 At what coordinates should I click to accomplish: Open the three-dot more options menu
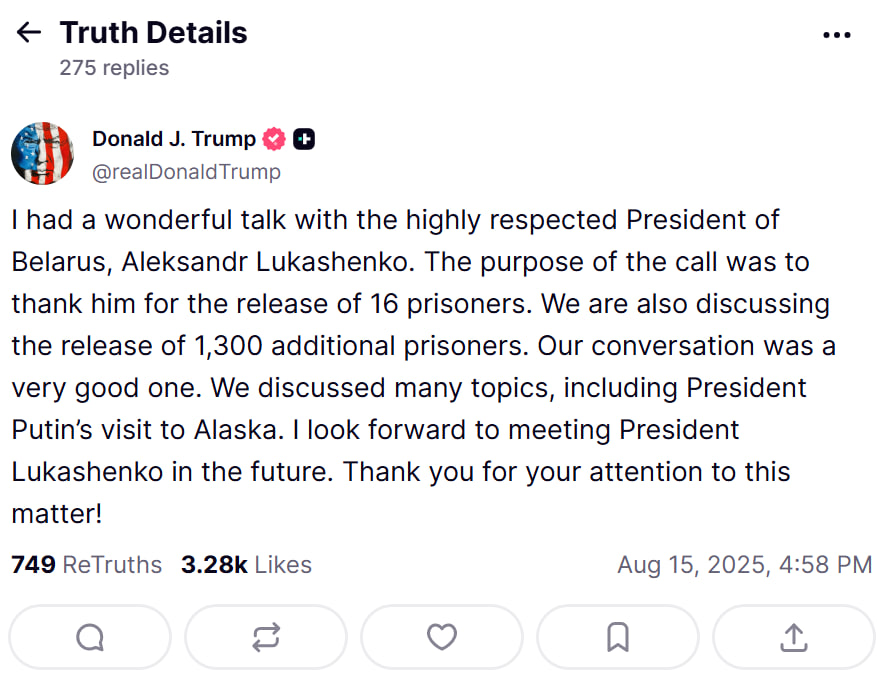click(x=836, y=34)
